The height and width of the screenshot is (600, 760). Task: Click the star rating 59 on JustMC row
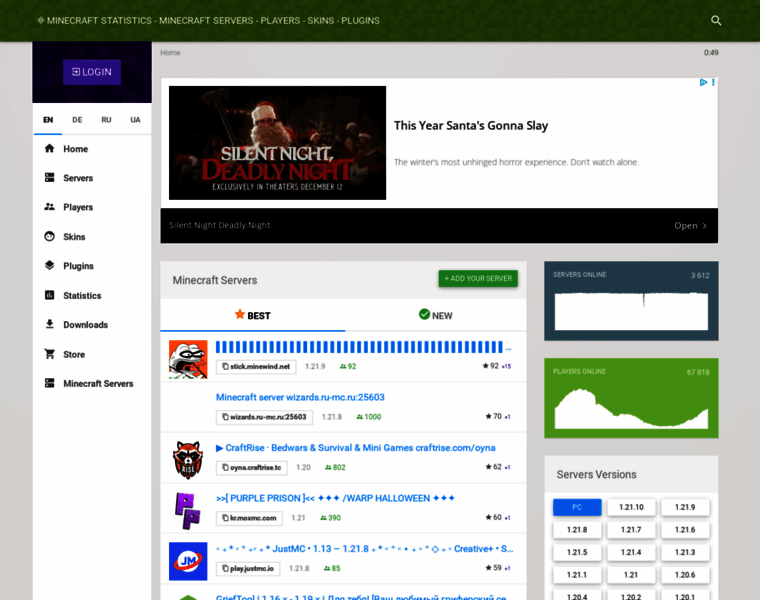[x=493, y=568]
